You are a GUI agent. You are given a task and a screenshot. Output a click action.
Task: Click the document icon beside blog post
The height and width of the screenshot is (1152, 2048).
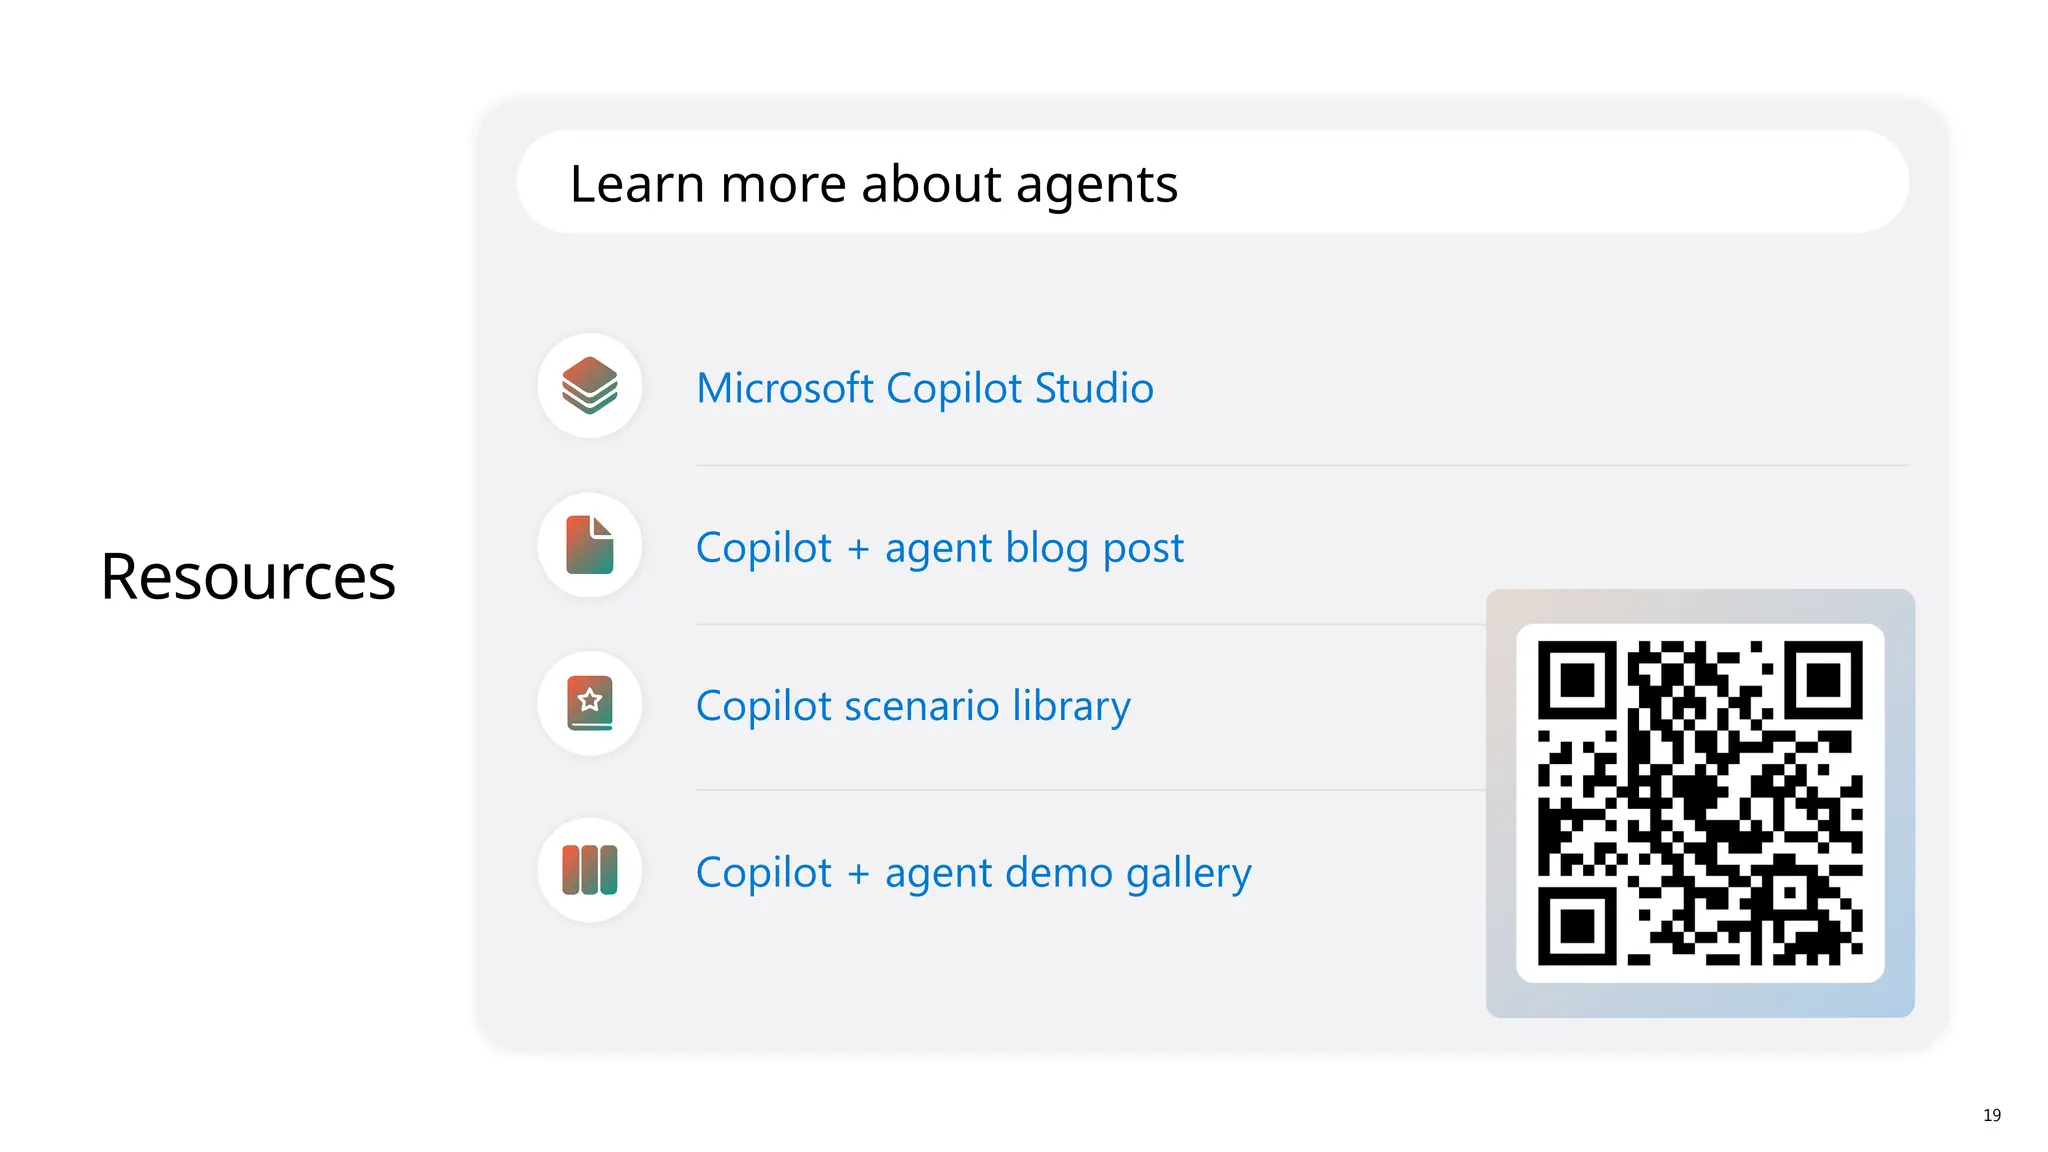click(x=589, y=545)
